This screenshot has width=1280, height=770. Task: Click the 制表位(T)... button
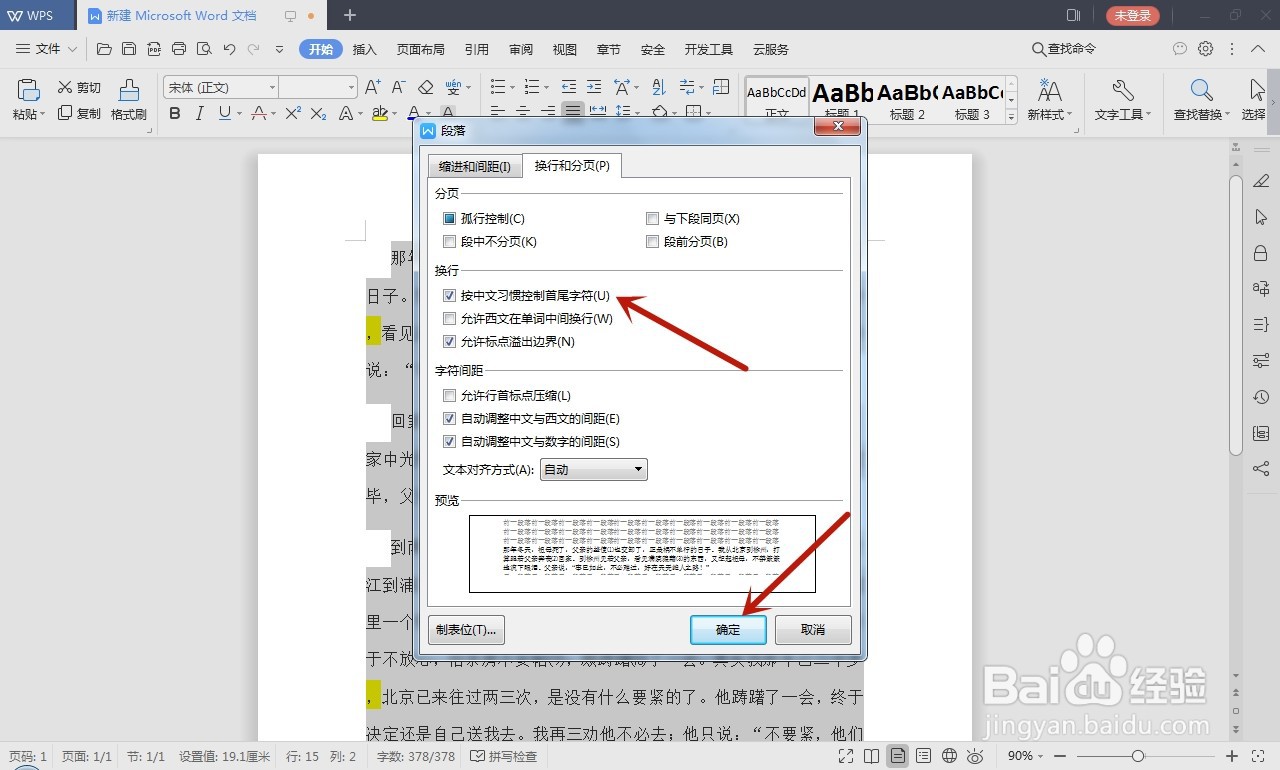tap(466, 629)
